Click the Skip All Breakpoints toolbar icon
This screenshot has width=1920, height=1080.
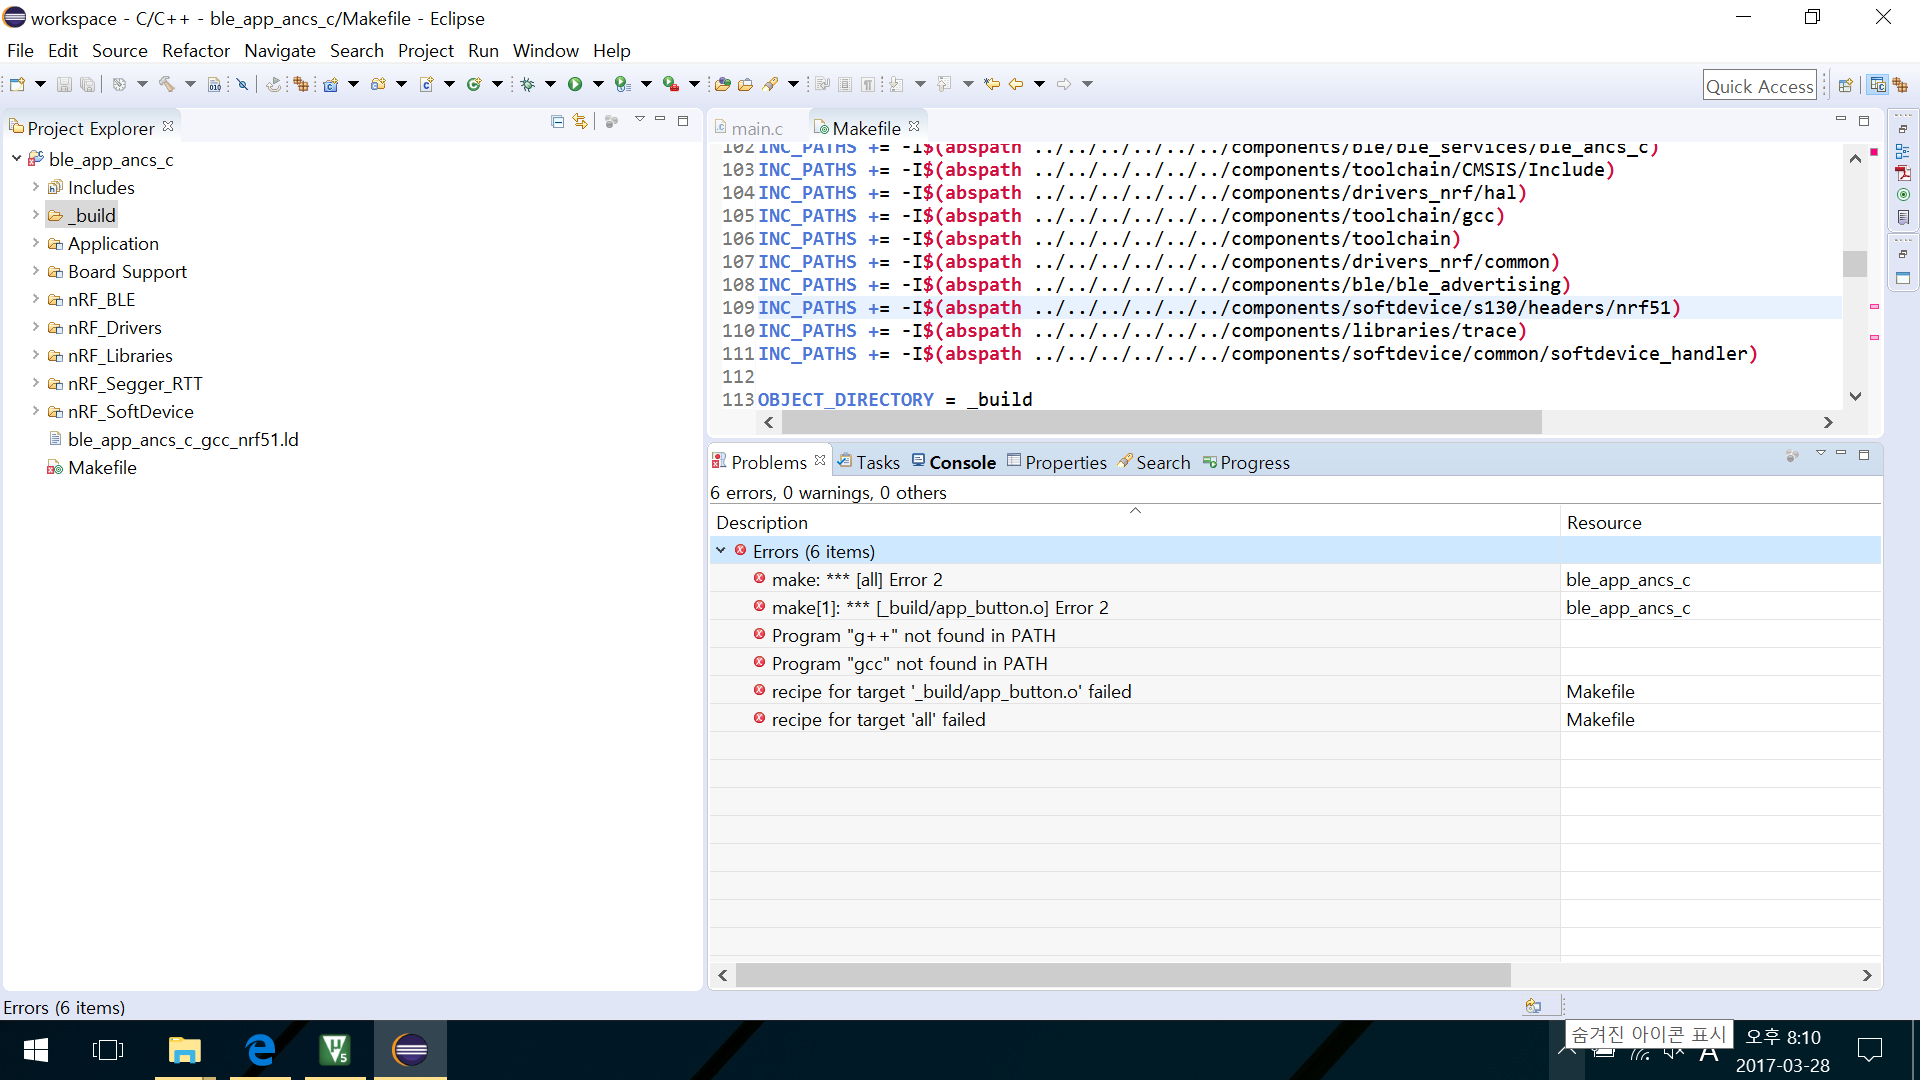click(242, 84)
